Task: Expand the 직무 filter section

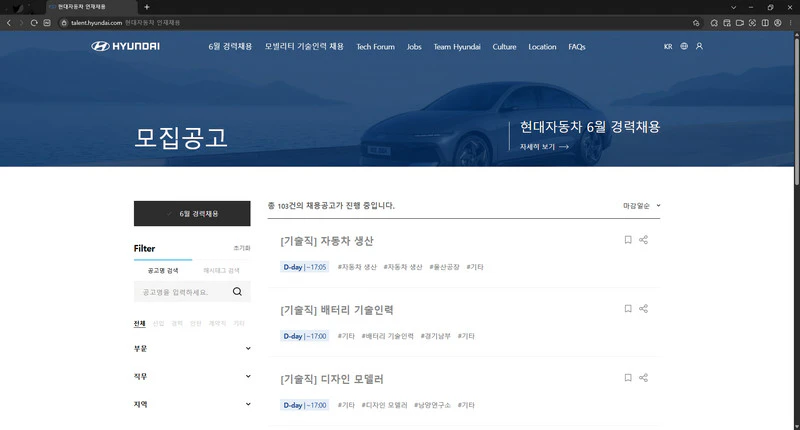Action: point(192,376)
